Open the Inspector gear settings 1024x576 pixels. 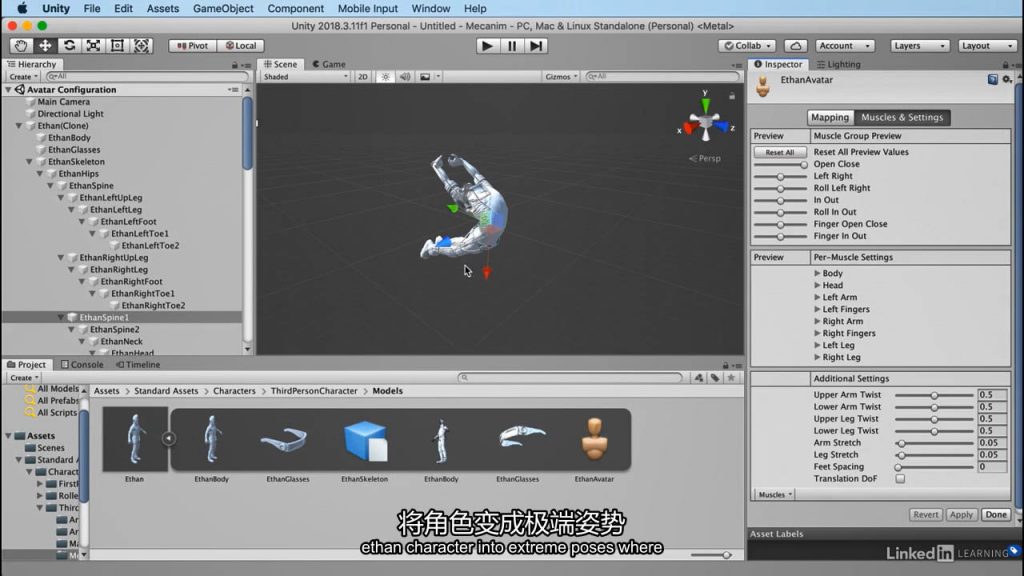1007,80
